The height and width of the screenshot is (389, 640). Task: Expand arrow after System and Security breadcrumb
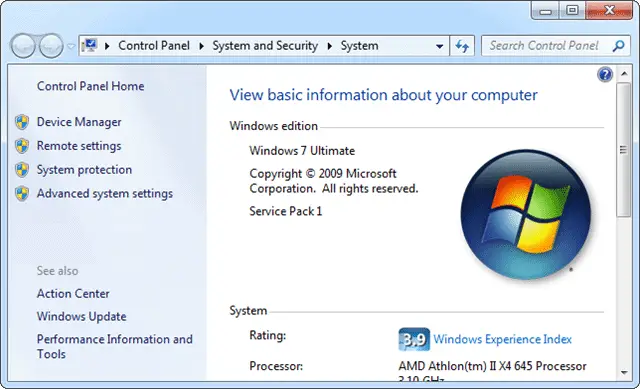click(x=329, y=46)
